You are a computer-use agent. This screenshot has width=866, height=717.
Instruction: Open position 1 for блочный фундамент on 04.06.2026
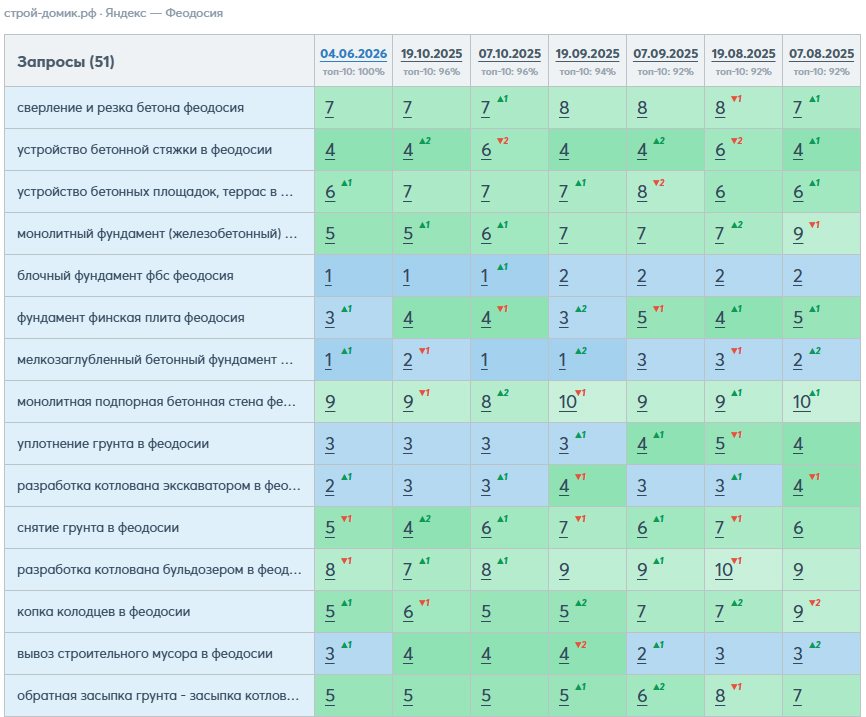[x=329, y=276]
